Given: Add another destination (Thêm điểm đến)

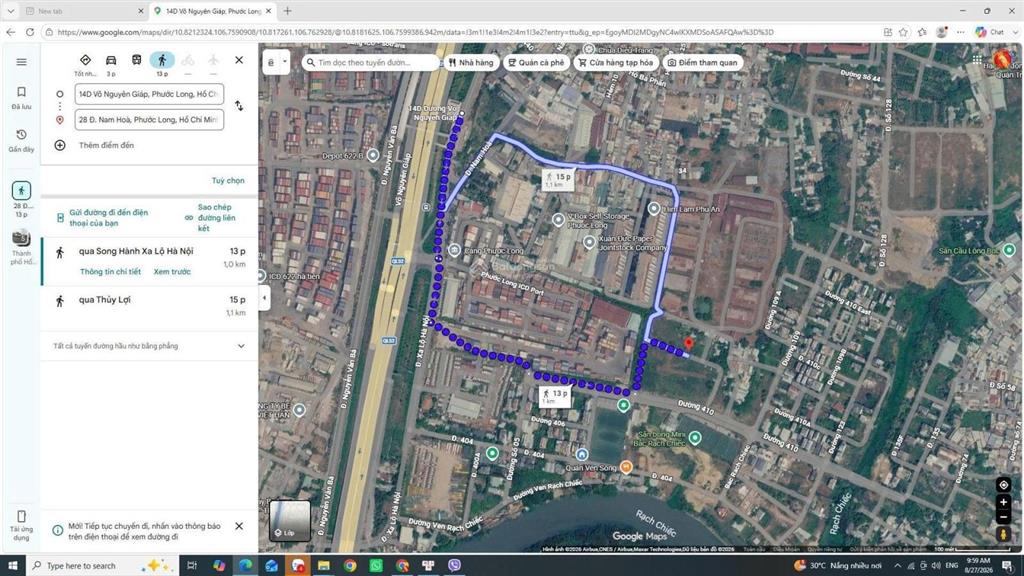Looking at the screenshot, I should [106, 145].
